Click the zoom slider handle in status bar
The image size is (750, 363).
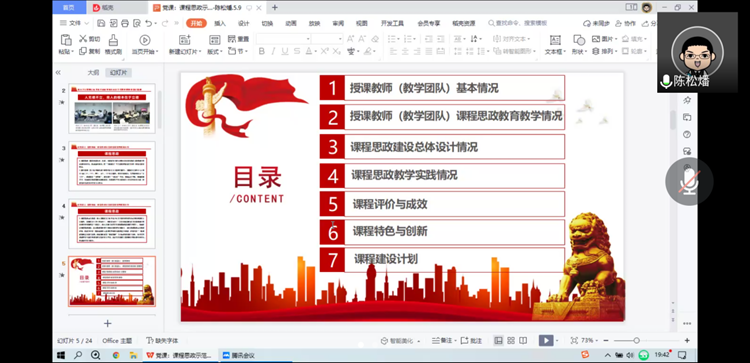pyautogui.click(x=637, y=341)
